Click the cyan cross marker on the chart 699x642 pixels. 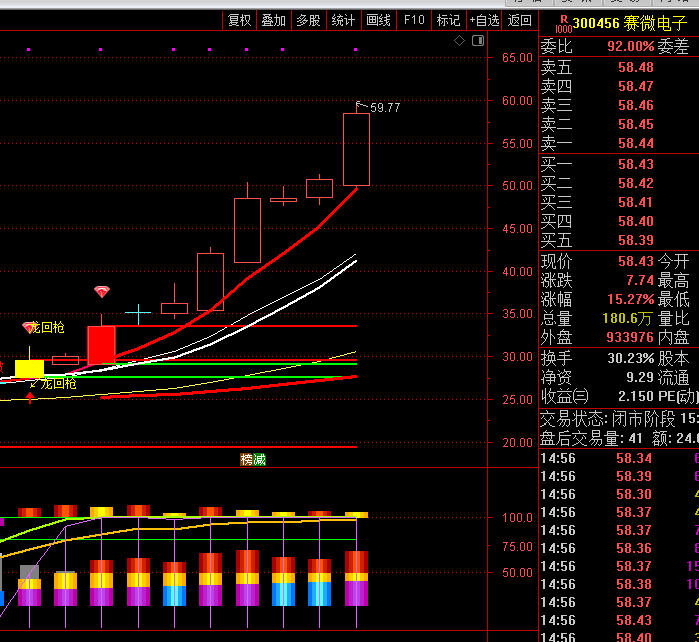(137, 314)
